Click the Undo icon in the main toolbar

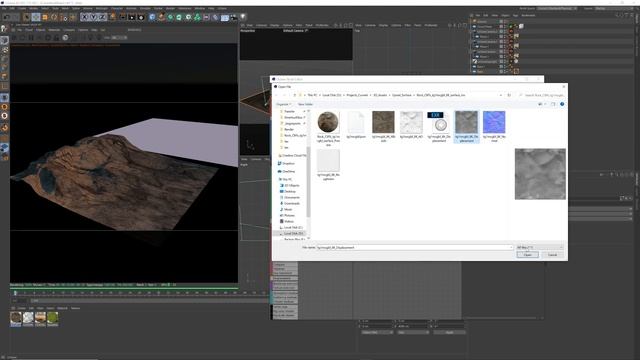click(x=7, y=17)
